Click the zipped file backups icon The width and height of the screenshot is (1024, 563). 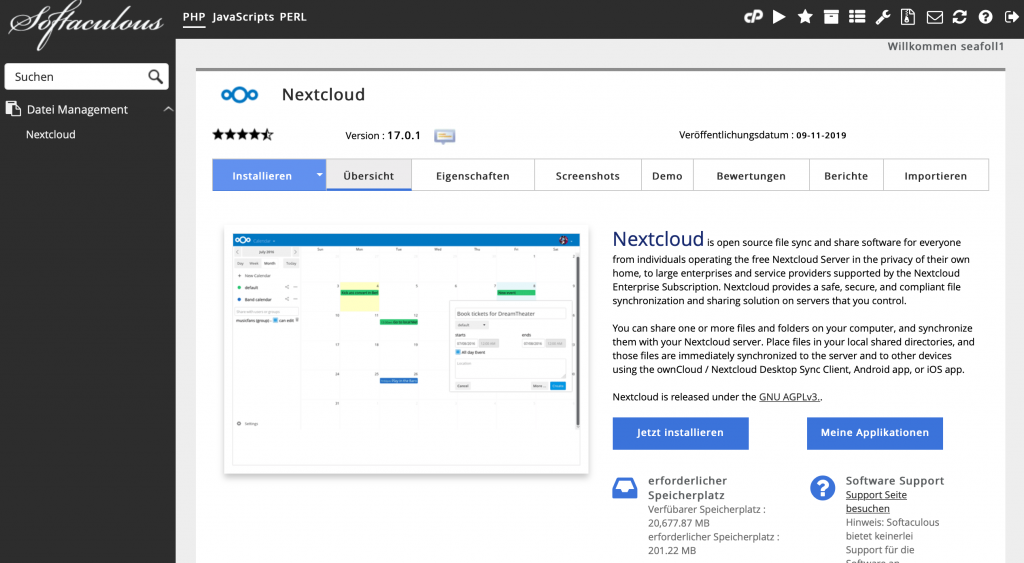908,17
